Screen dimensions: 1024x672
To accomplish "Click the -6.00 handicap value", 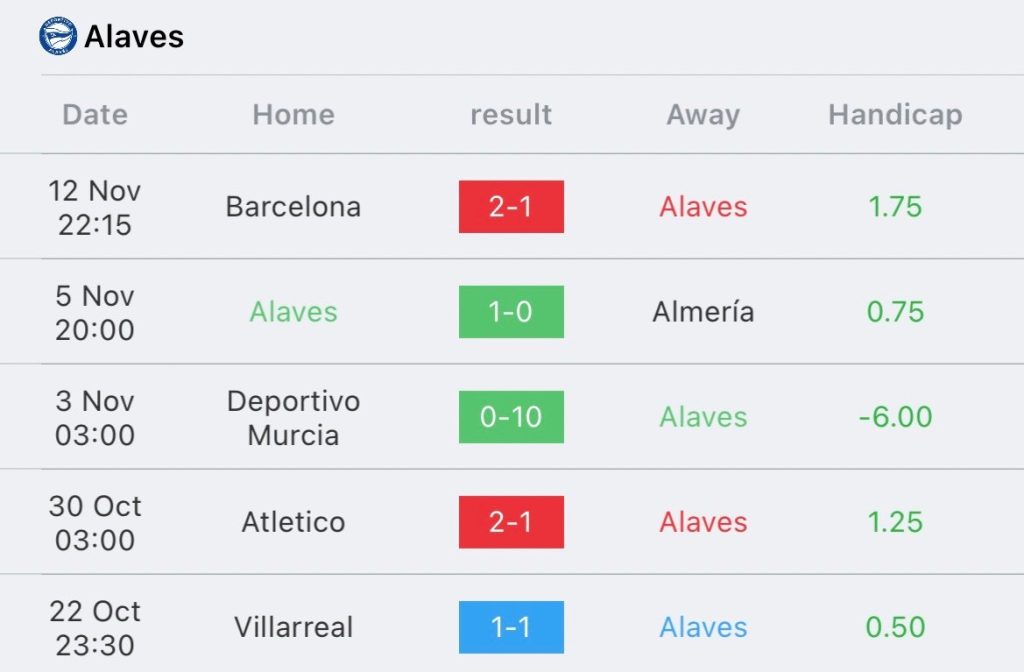I will [x=895, y=417].
